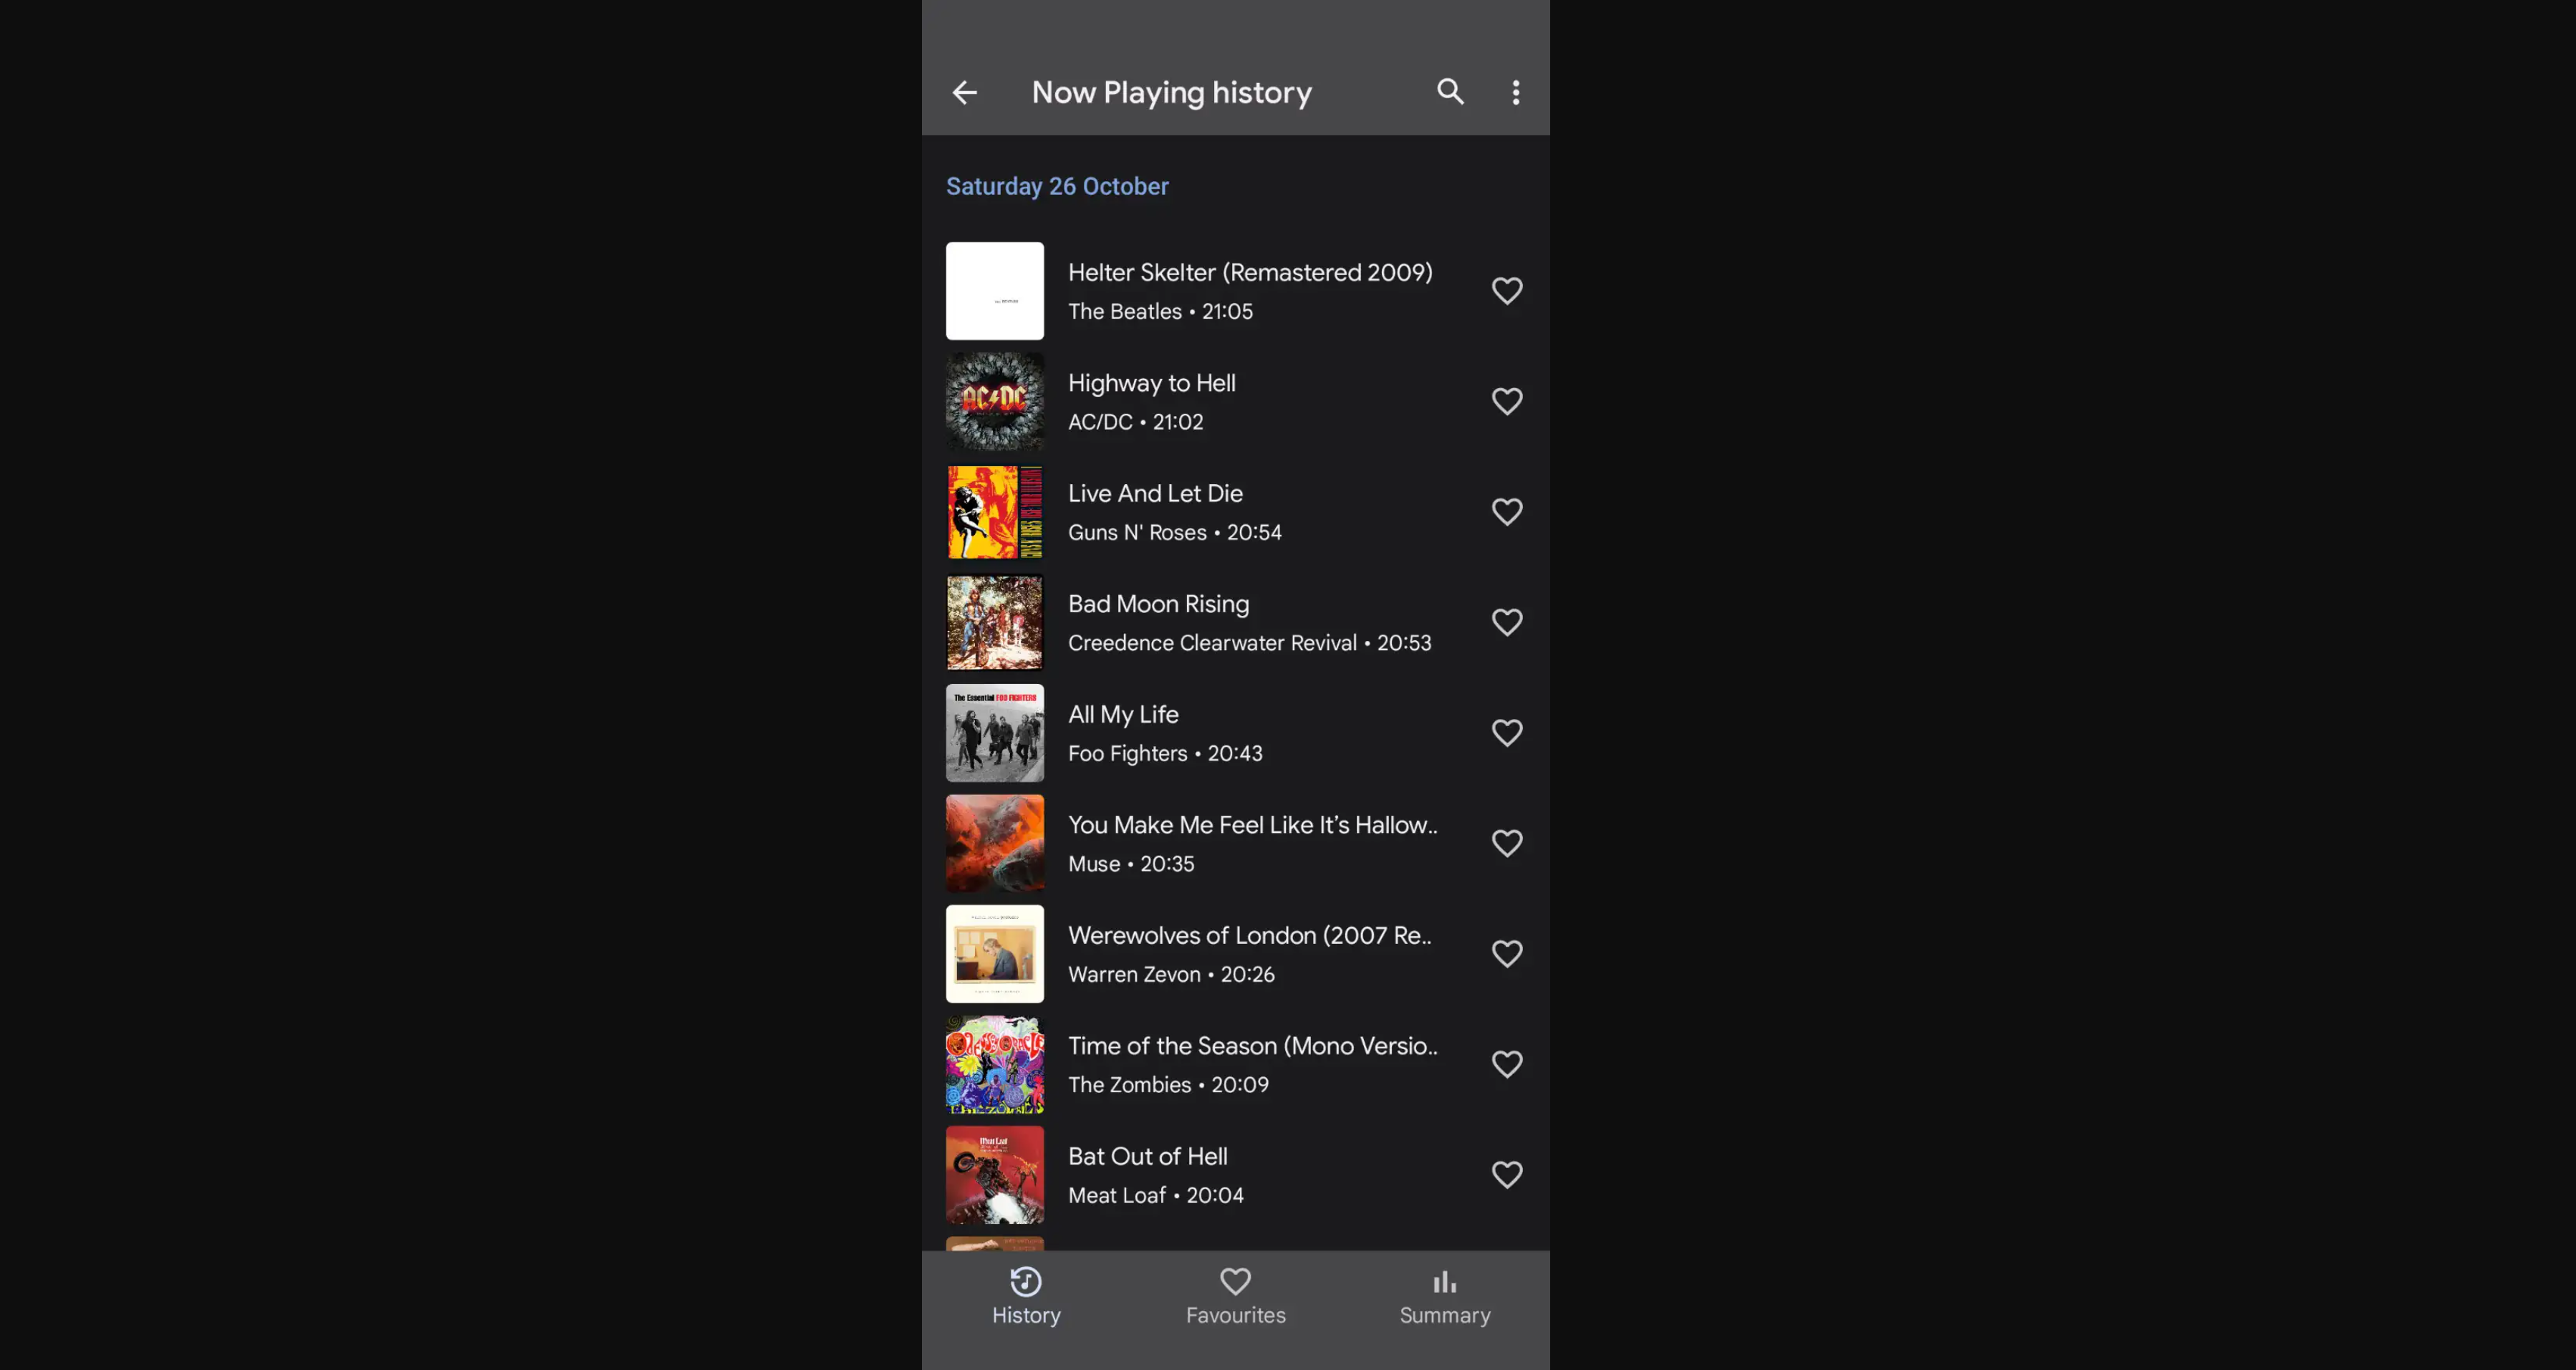Favourite All My Life with the heart
This screenshot has height=1370, width=2576.
[1507, 733]
